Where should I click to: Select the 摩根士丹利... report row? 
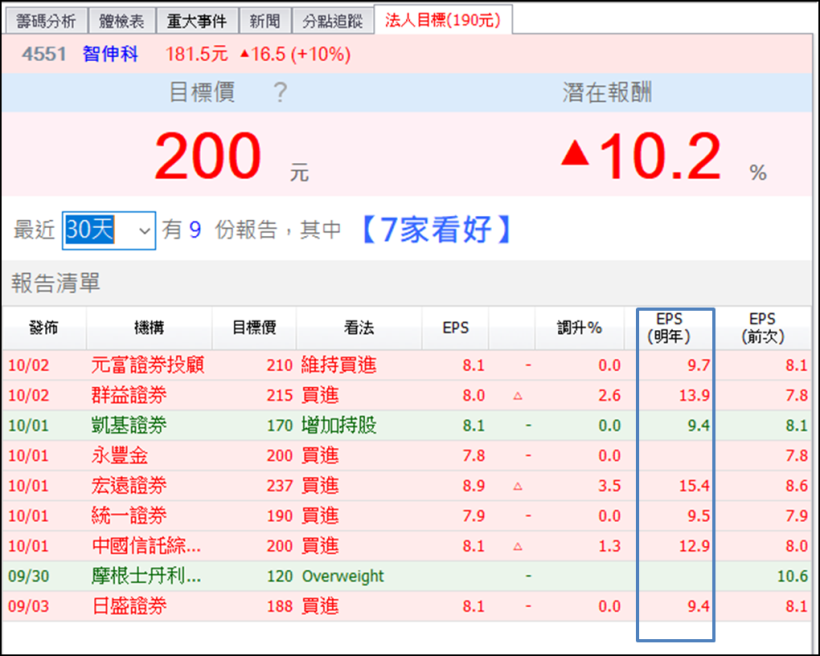pyautogui.click(x=407, y=576)
